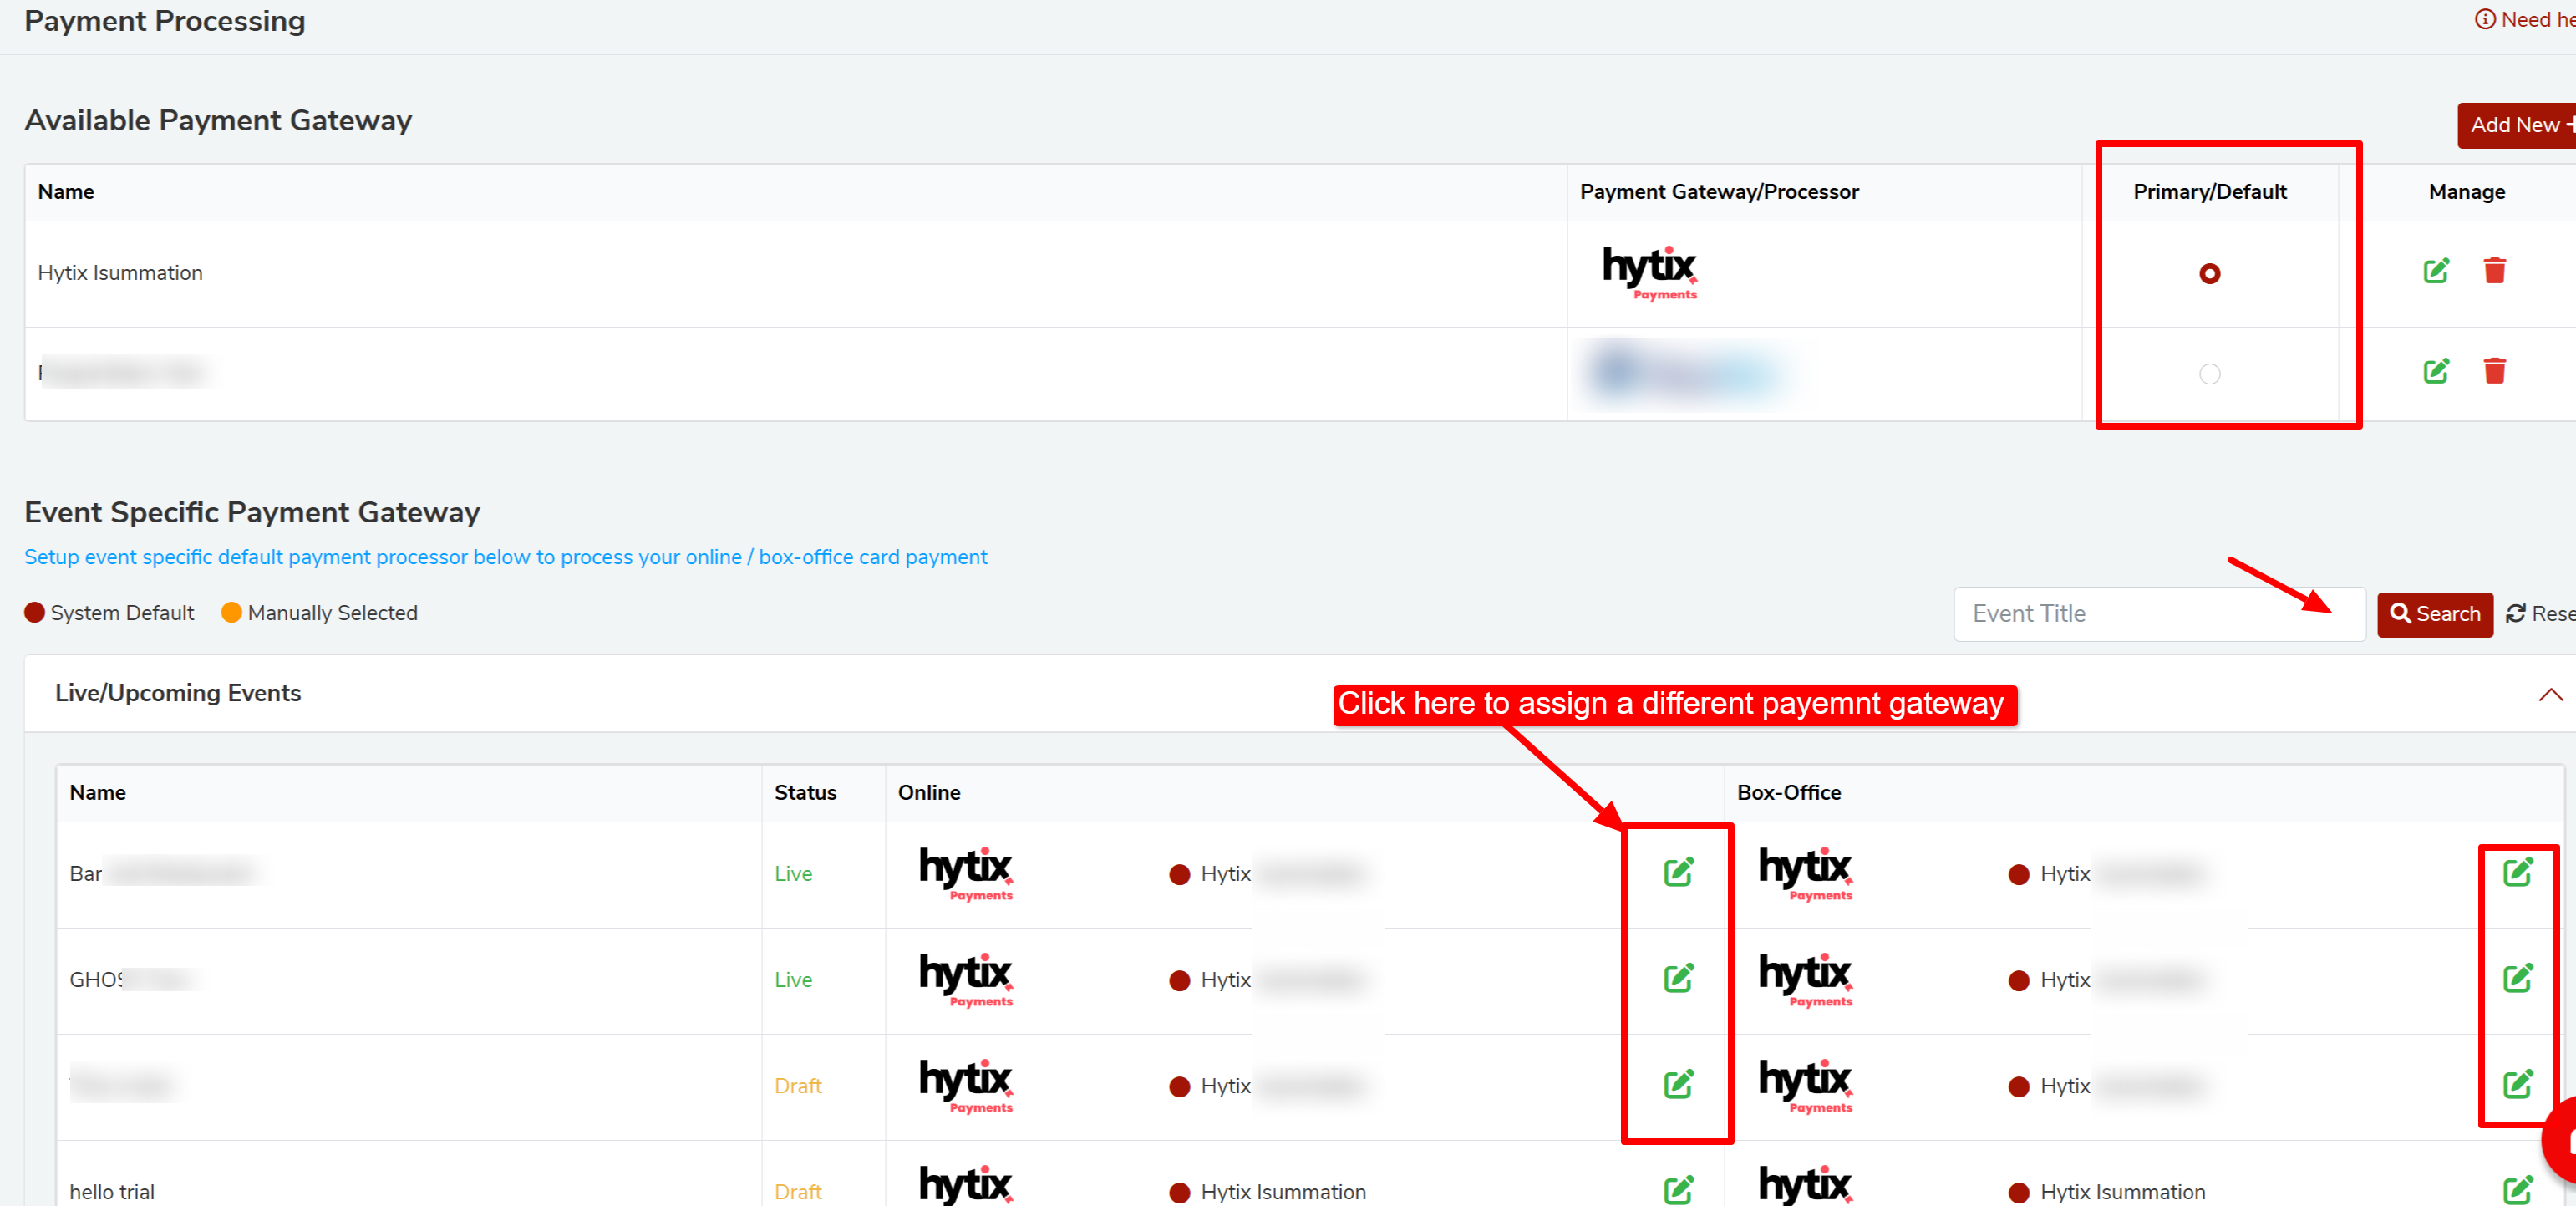2576x1206 pixels.
Task: Delete the Hytix Isummation gateway
Action: [2494, 271]
